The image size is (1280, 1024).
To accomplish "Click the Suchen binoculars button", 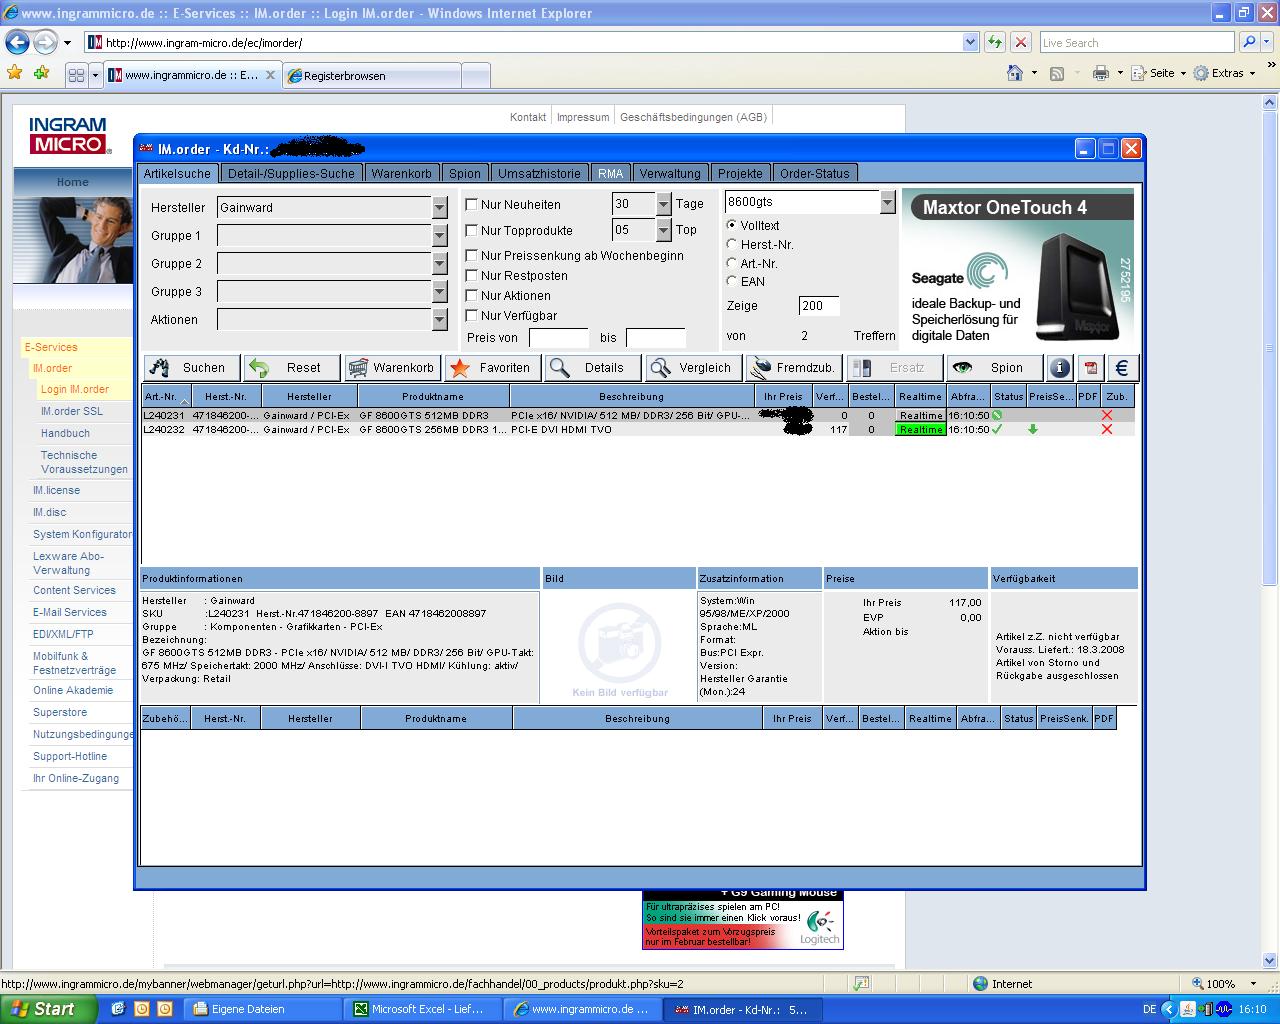I will click(x=192, y=368).
